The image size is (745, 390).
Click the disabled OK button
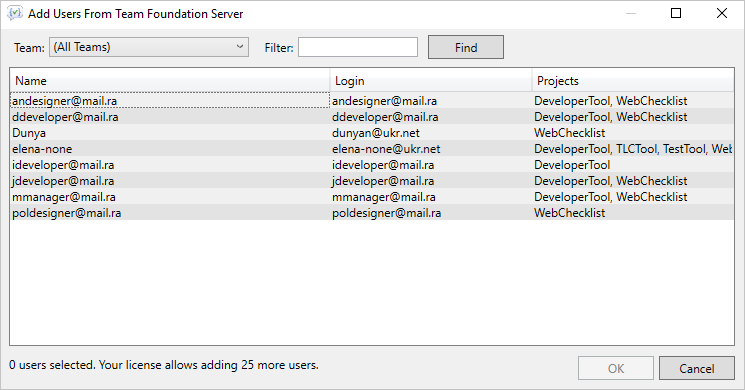tap(616, 368)
